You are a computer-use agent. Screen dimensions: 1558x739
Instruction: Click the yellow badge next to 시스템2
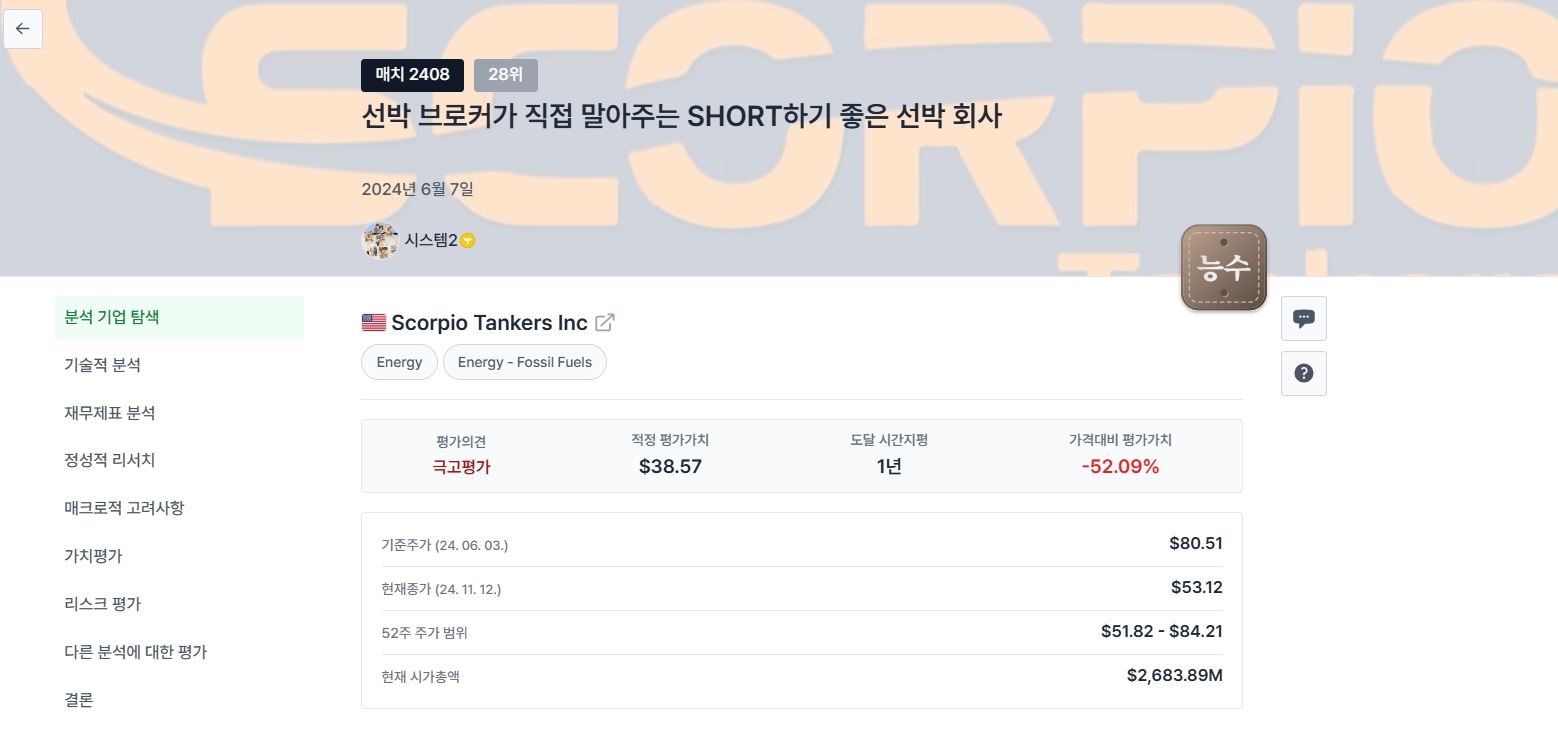pyautogui.click(x=468, y=241)
